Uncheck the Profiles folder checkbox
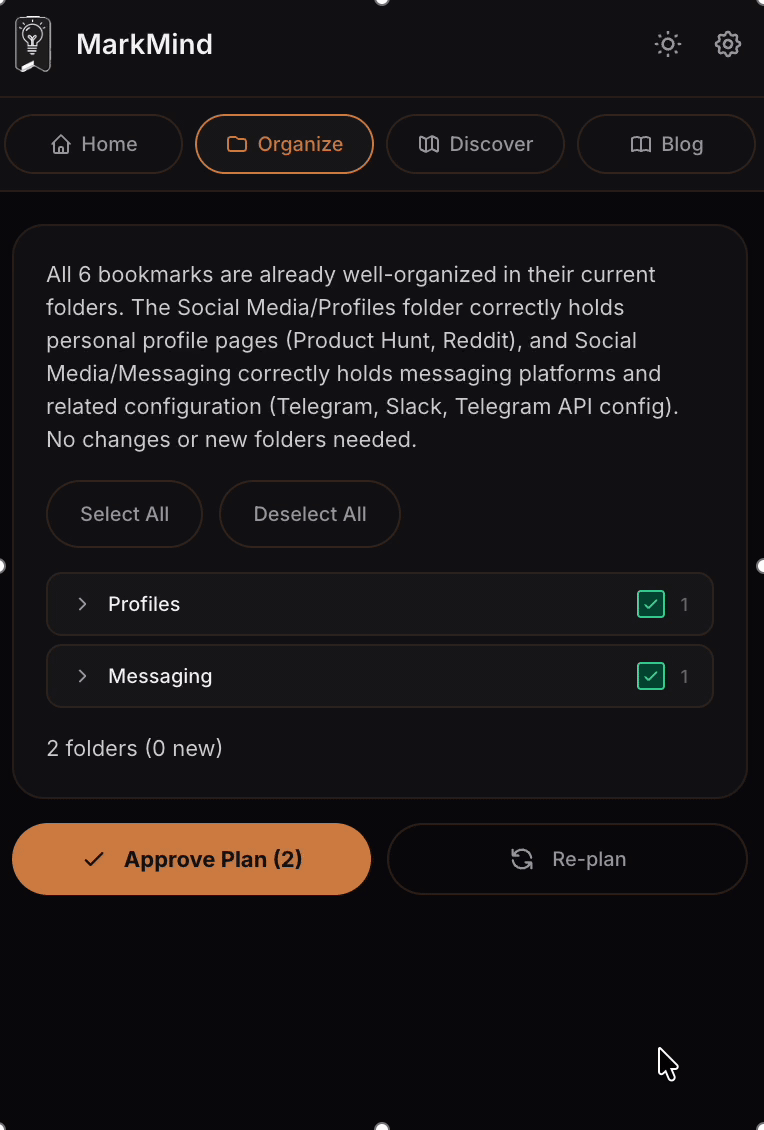The image size is (764, 1130). pyautogui.click(x=651, y=604)
